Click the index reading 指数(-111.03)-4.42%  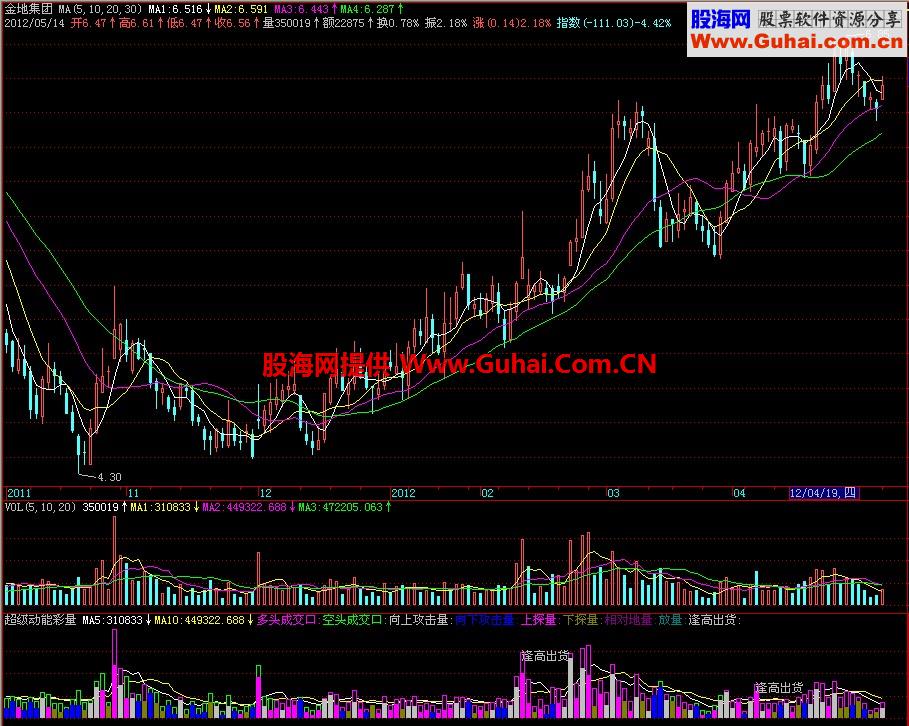coord(614,23)
